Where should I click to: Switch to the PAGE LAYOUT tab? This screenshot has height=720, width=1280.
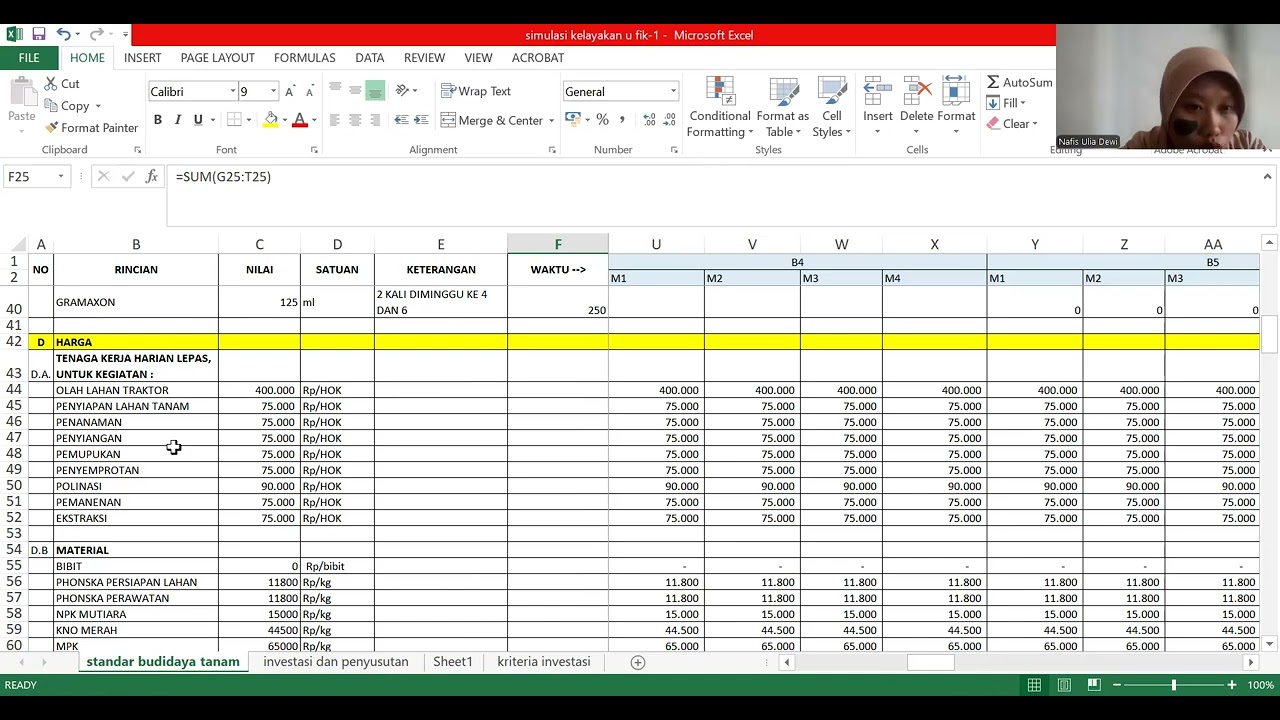(218, 58)
